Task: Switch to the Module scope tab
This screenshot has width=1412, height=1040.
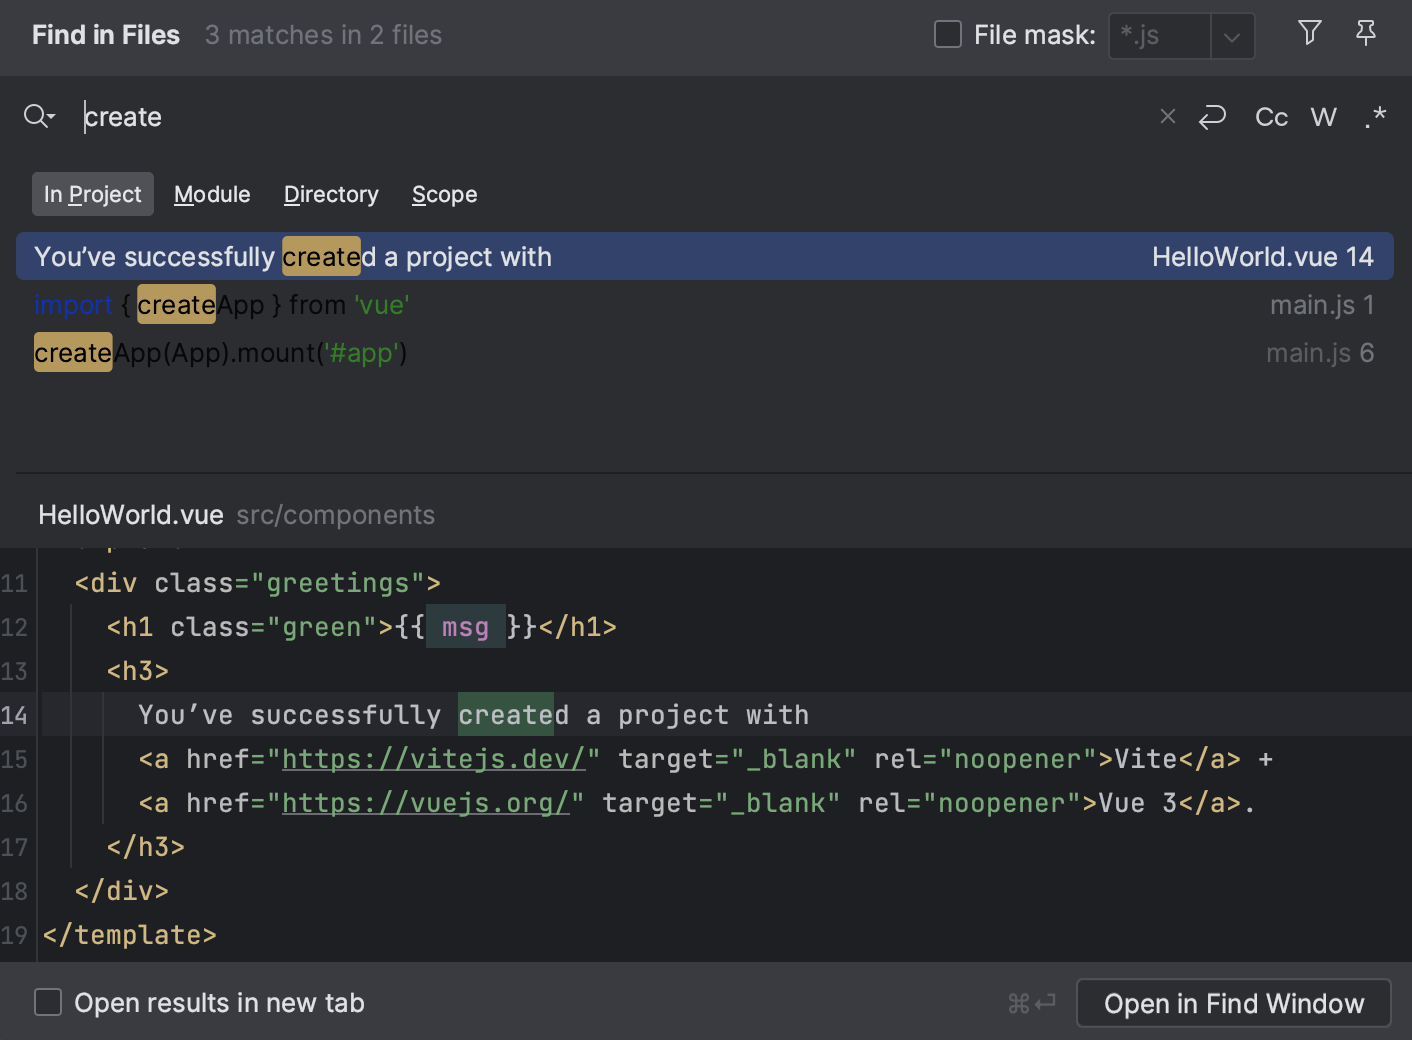Action: (x=212, y=194)
